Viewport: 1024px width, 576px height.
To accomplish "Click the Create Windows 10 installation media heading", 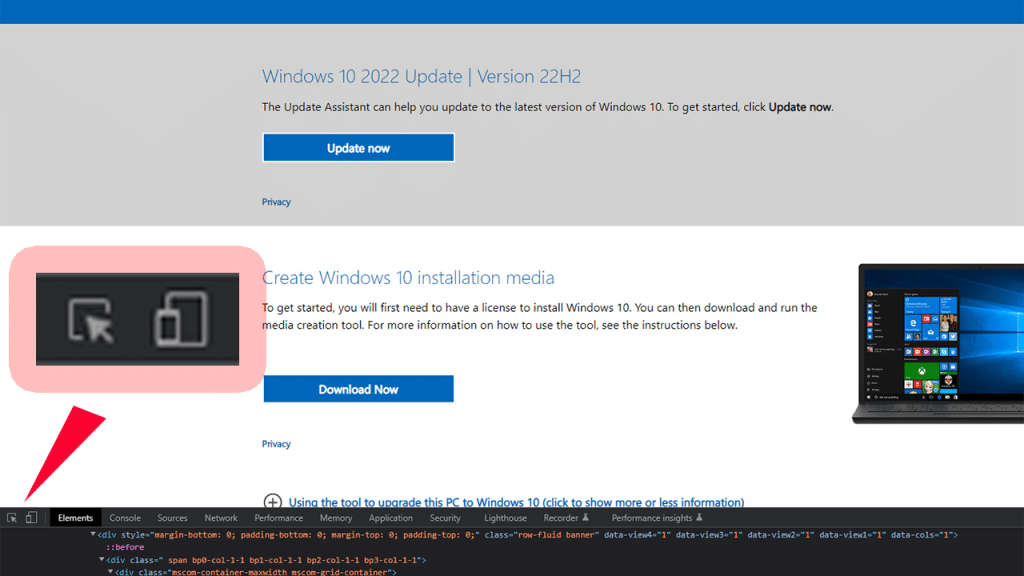I will (x=408, y=278).
